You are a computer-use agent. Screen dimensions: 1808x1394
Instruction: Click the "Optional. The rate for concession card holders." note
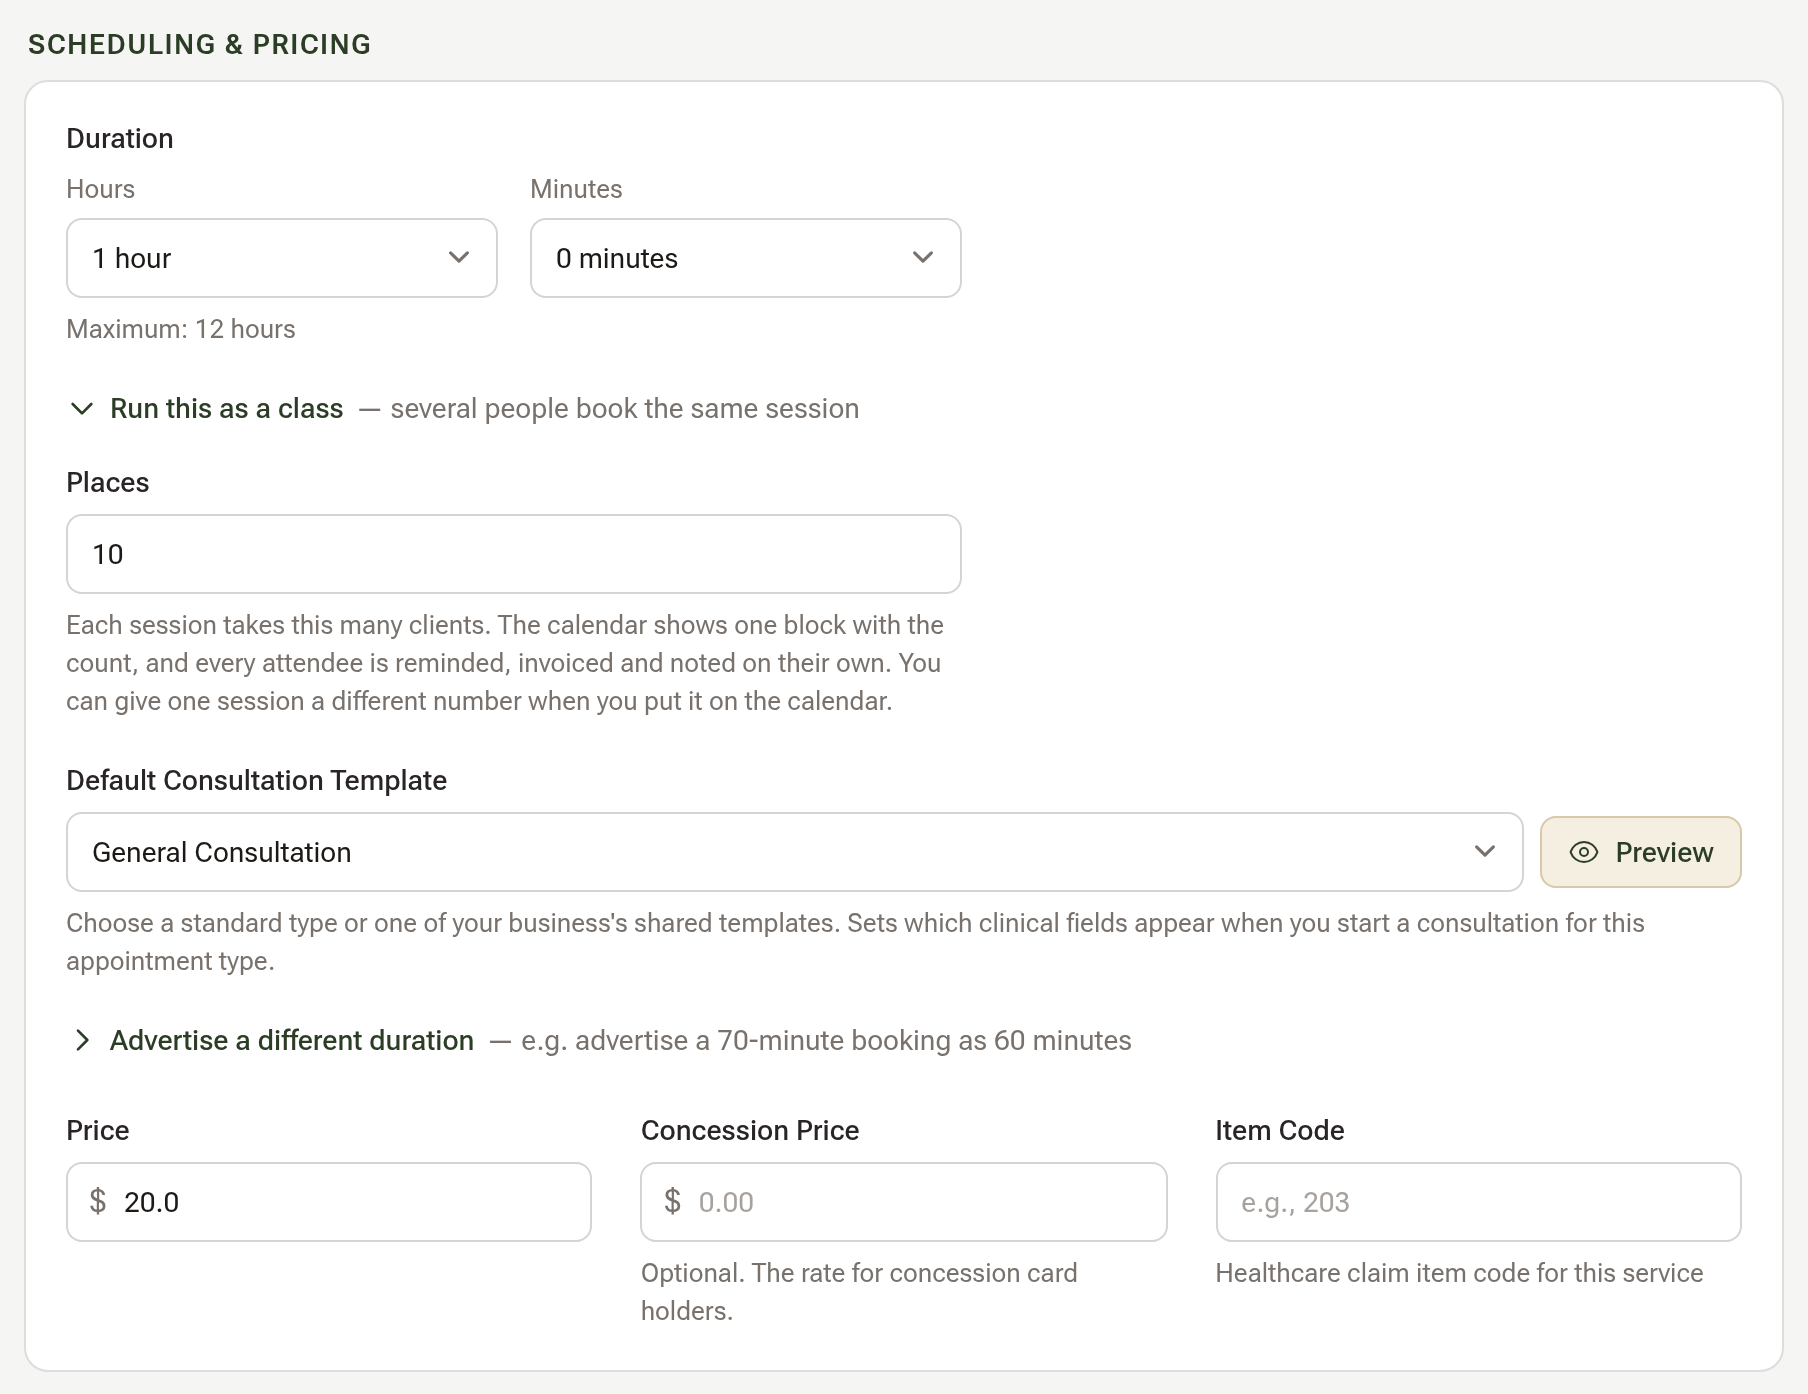(859, 1292)
